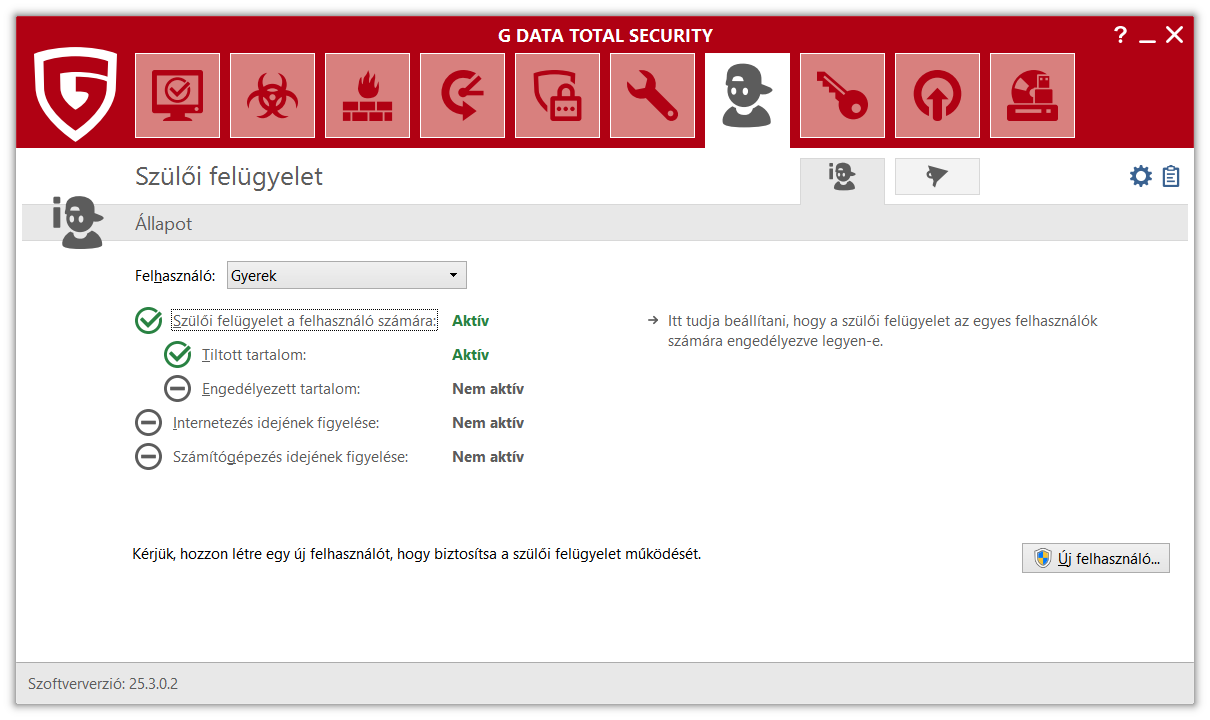The height and width of the screenshot is (720, 1210).
Task: Open the Backup restore arrow icon
Action: [x=462, y=95]
